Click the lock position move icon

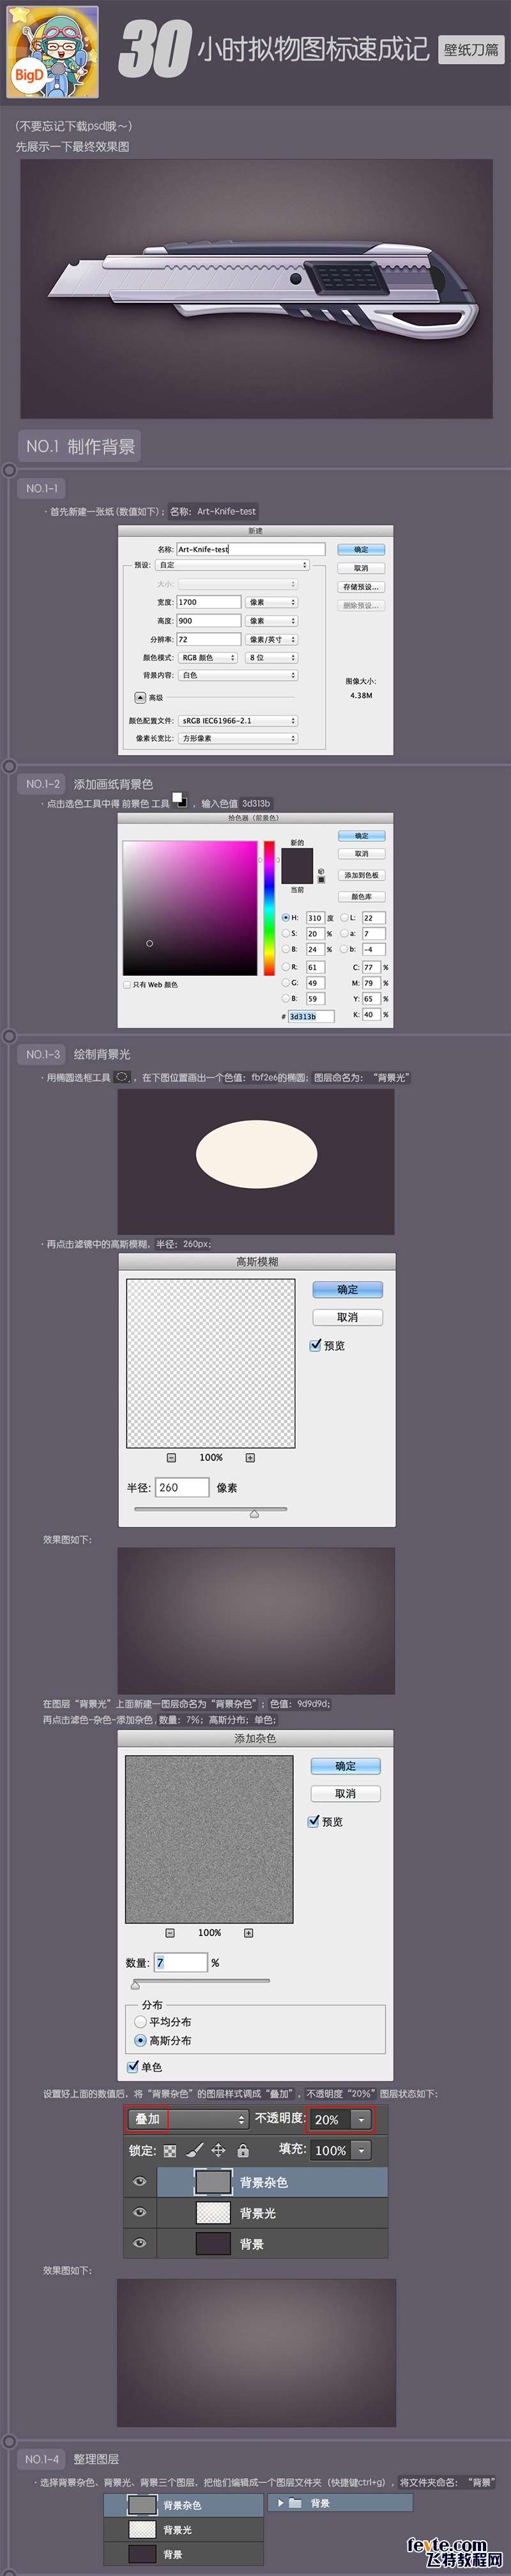(x=218, y=2150)
